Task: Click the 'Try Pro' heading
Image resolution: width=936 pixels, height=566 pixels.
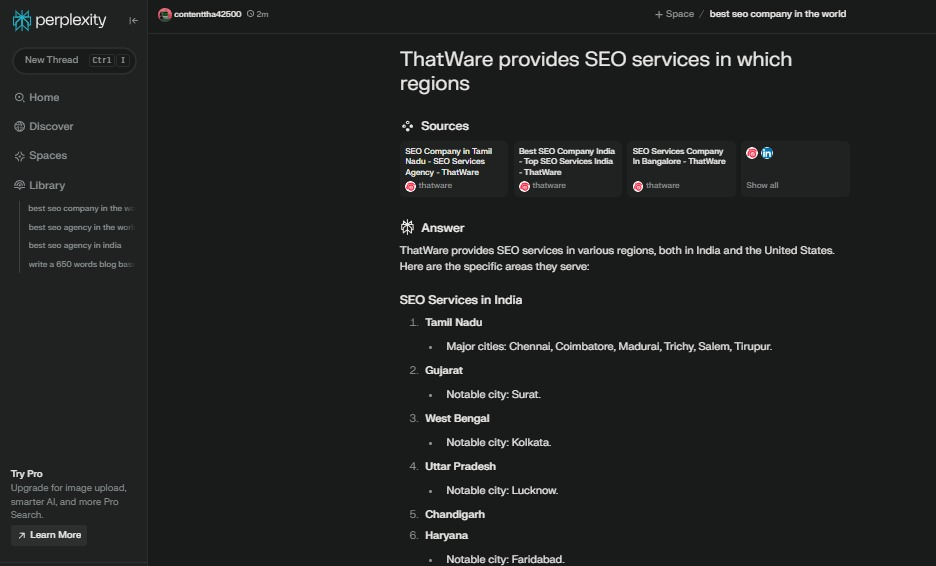Action: 26,474
